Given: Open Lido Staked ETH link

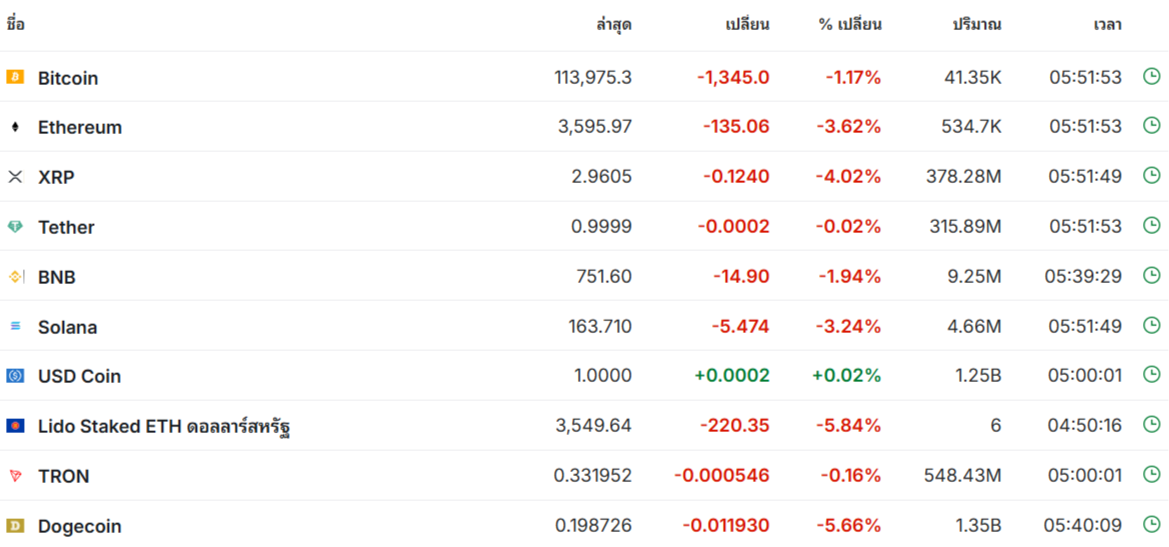Looking at the screenshot, I should click(x=164, y=427).
